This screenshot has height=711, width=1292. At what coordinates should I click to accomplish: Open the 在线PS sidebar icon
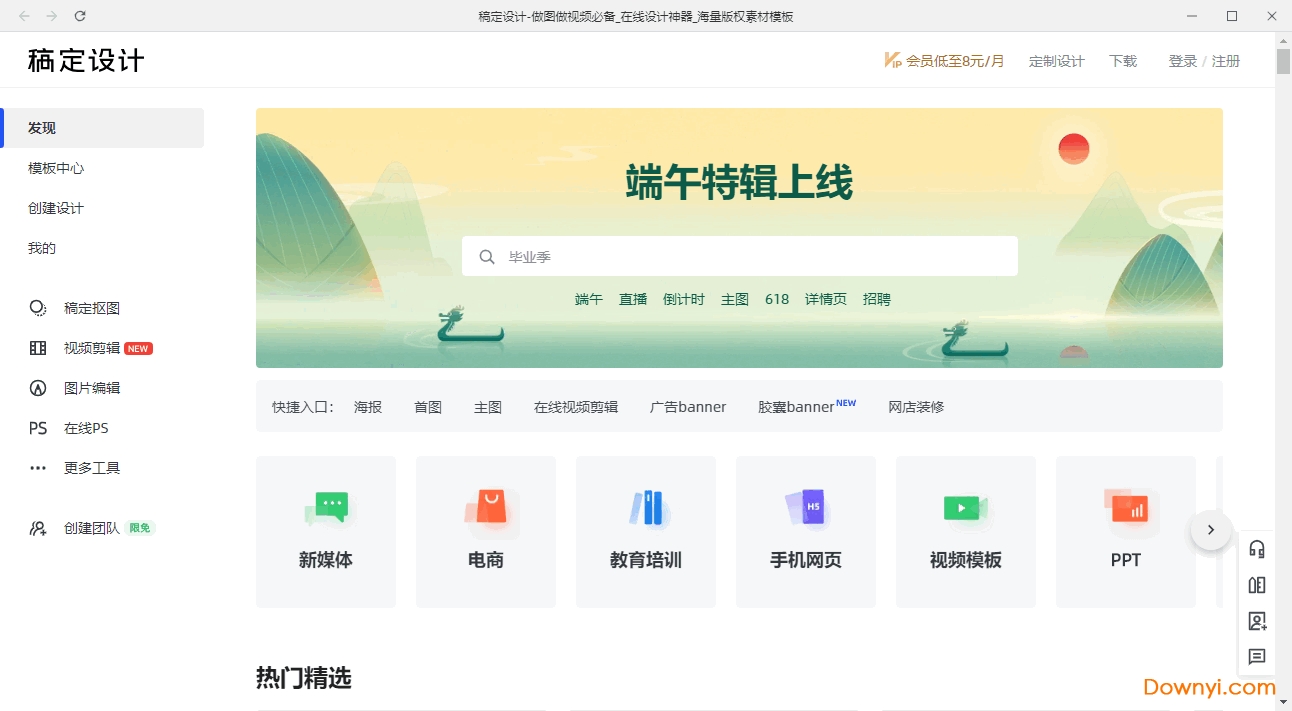pyautogui.click(x=38, y=428)
